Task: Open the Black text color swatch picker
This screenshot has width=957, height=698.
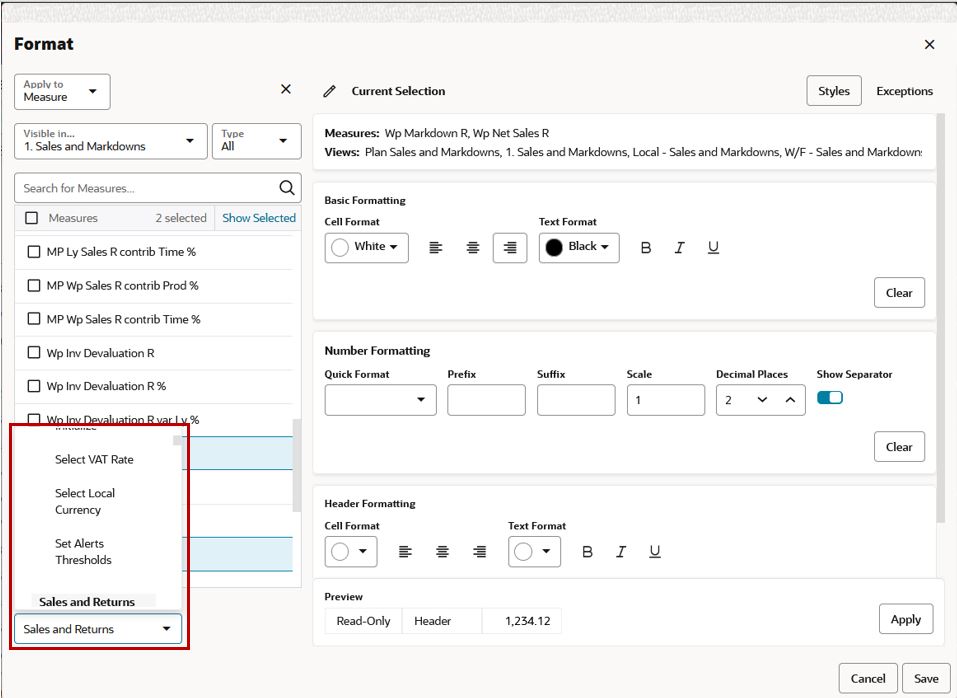Action: click(x=579, y=247)
